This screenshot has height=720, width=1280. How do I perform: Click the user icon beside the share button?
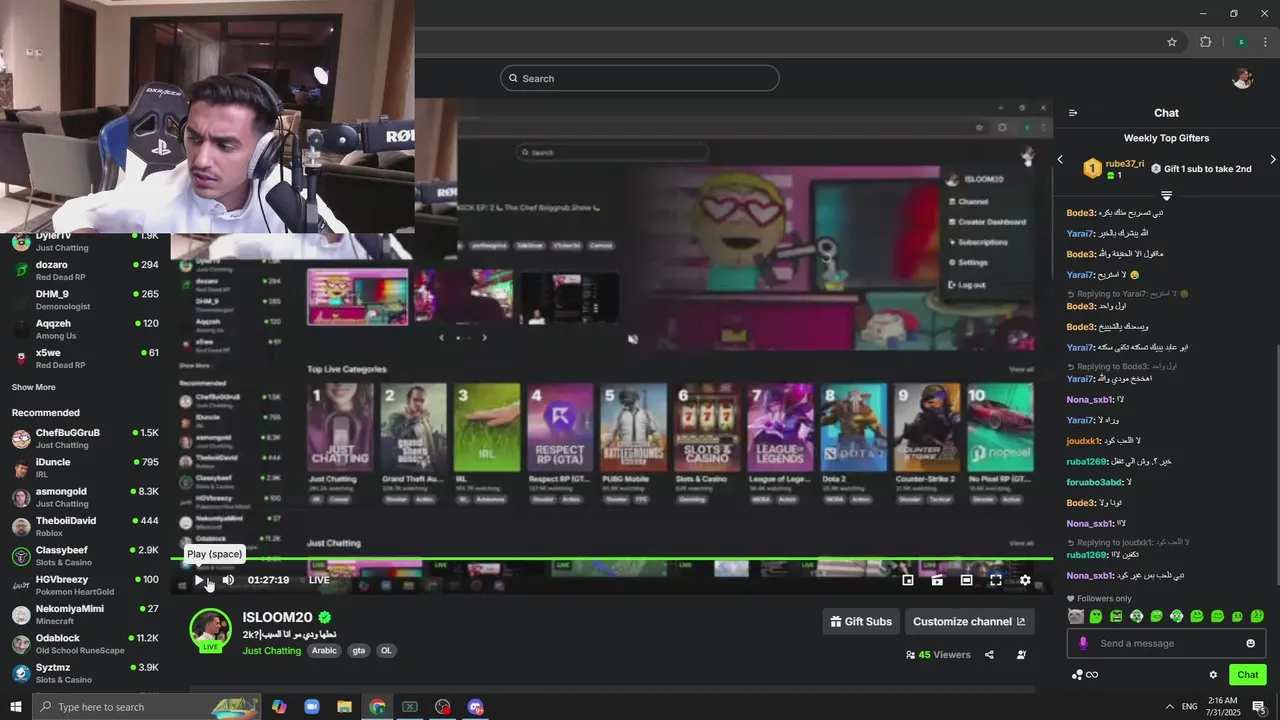coord(1021,655)
